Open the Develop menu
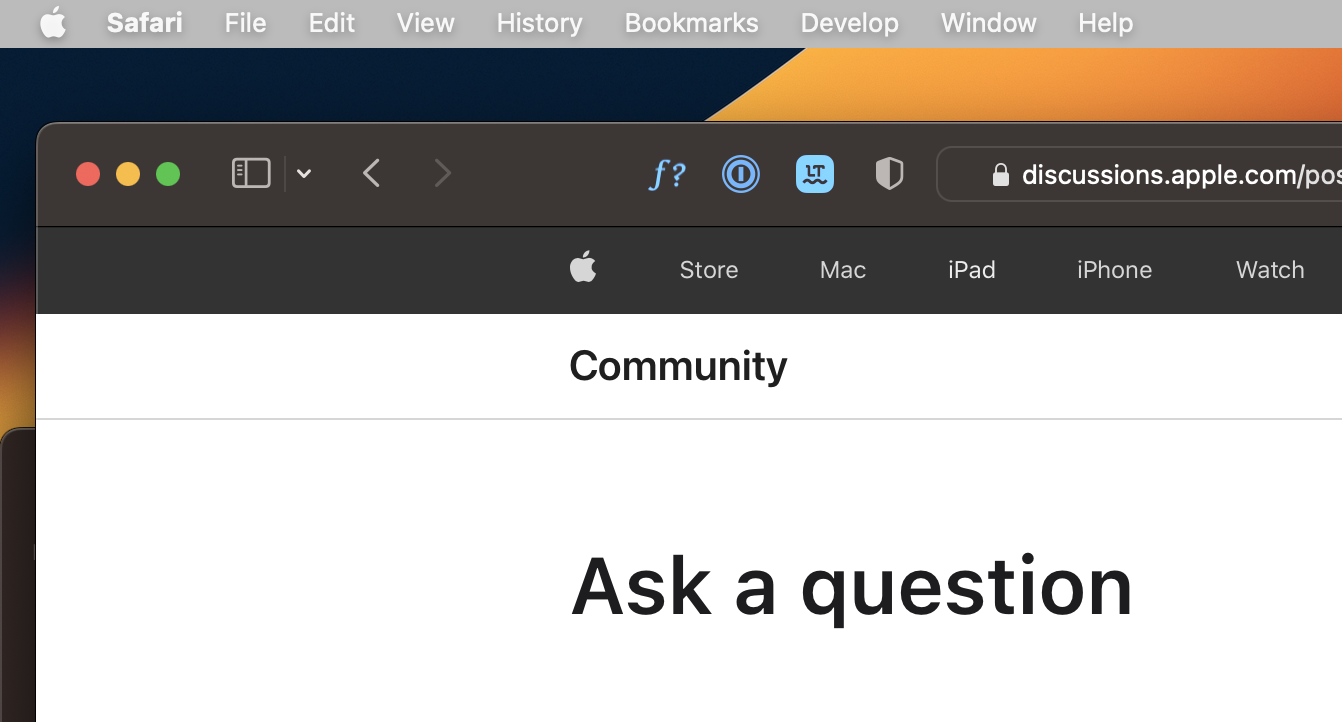Image resolution: width=1342 pixels, height=722 pixels. 849,23
